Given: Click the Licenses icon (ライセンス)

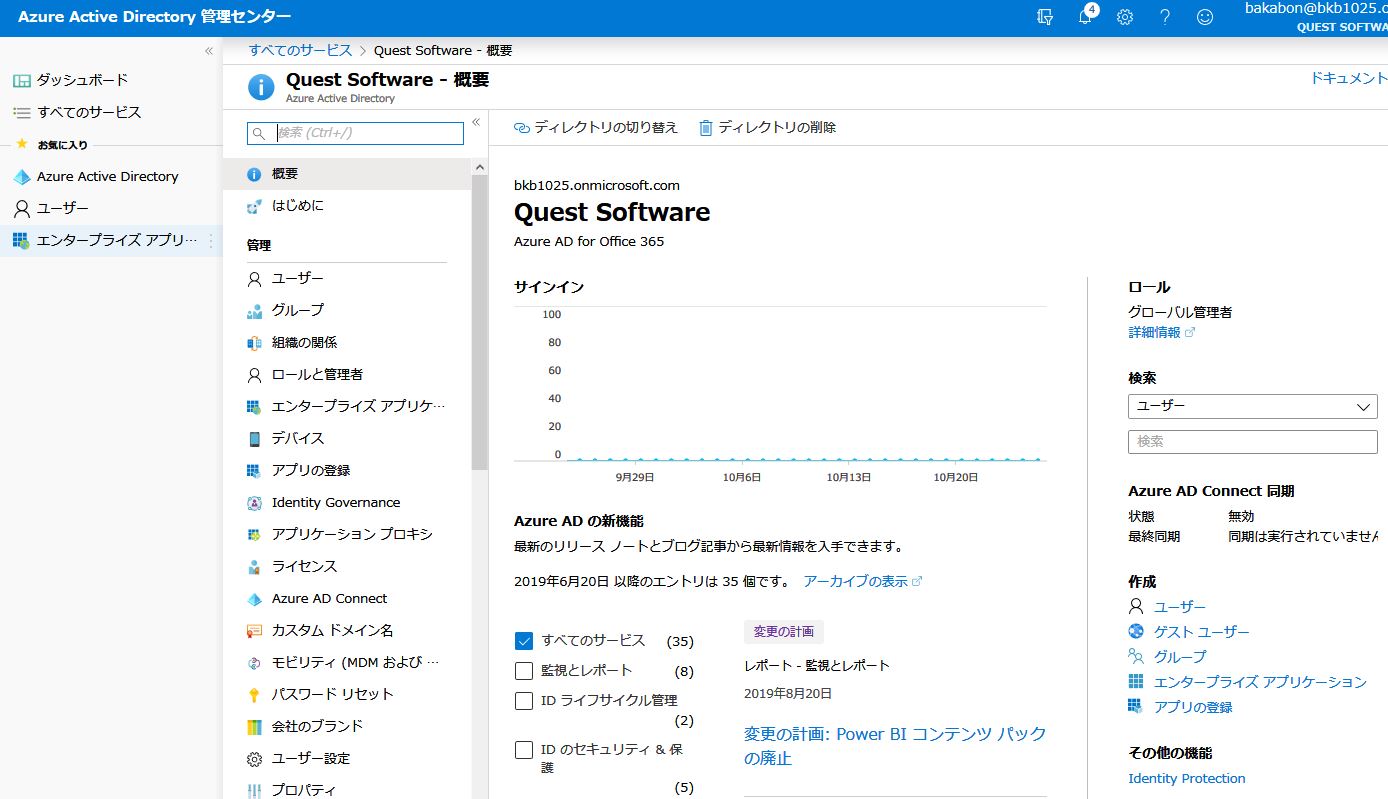Looking at the screenshot, I should click(254, 567).
